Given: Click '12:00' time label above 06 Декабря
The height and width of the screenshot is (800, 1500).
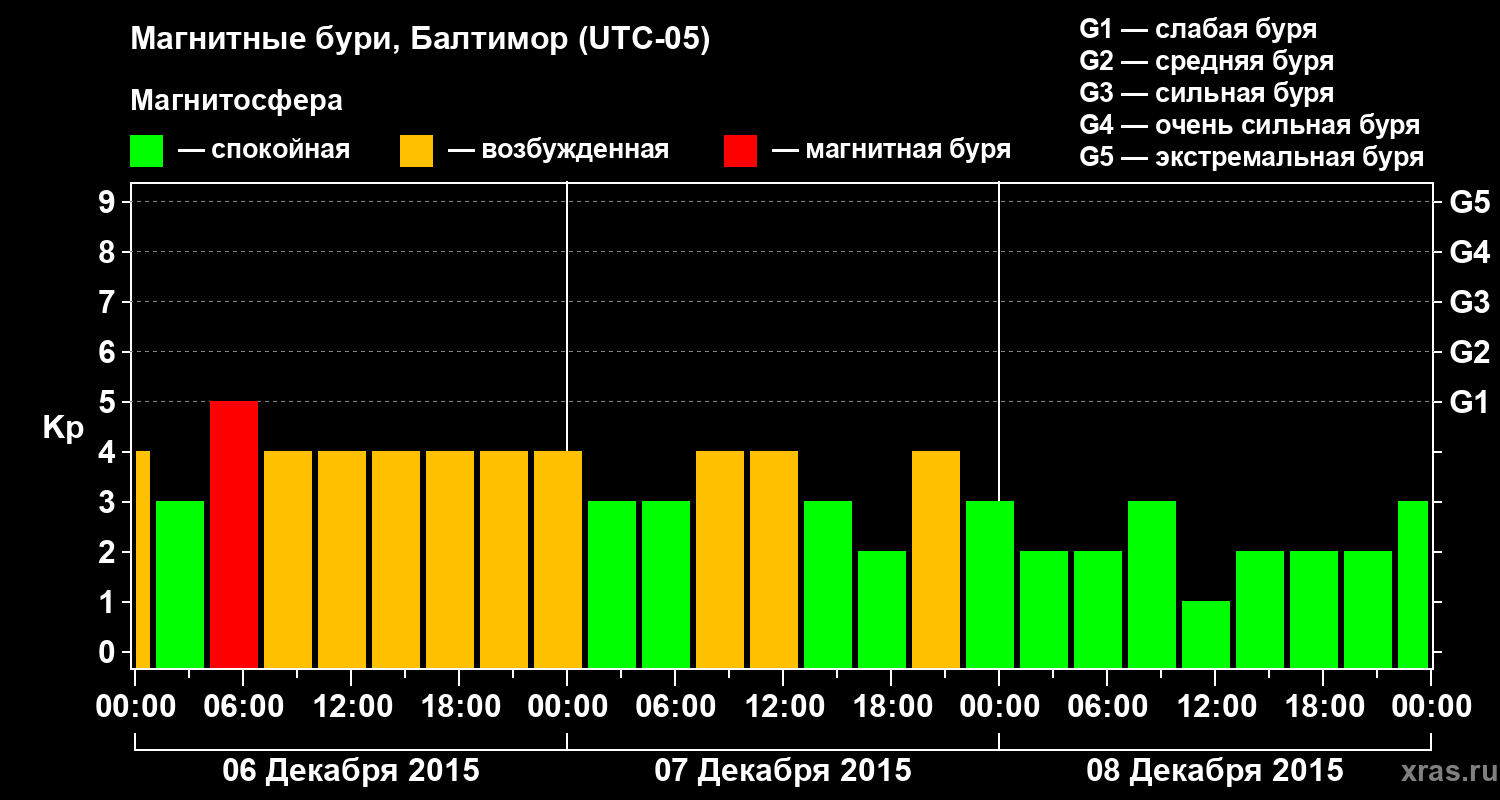Looking at the screenshot, I should pyautogui.click(x=351, y=706).
